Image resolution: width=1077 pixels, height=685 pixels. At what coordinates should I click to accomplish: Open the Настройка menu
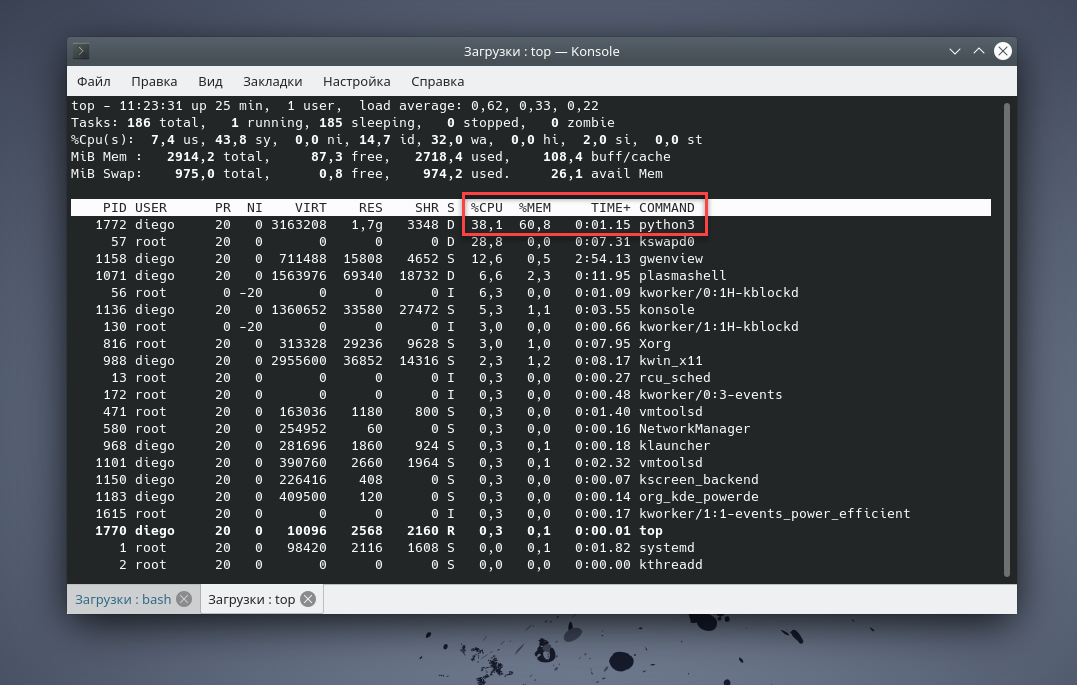(356, 81)
